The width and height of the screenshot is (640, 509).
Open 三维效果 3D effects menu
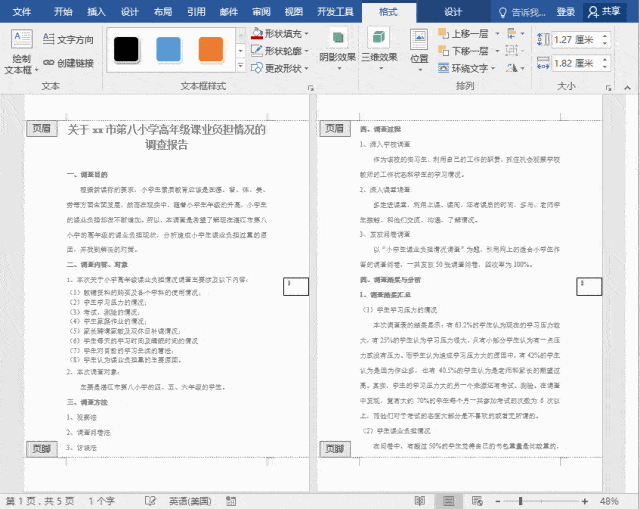click(379, 49)
